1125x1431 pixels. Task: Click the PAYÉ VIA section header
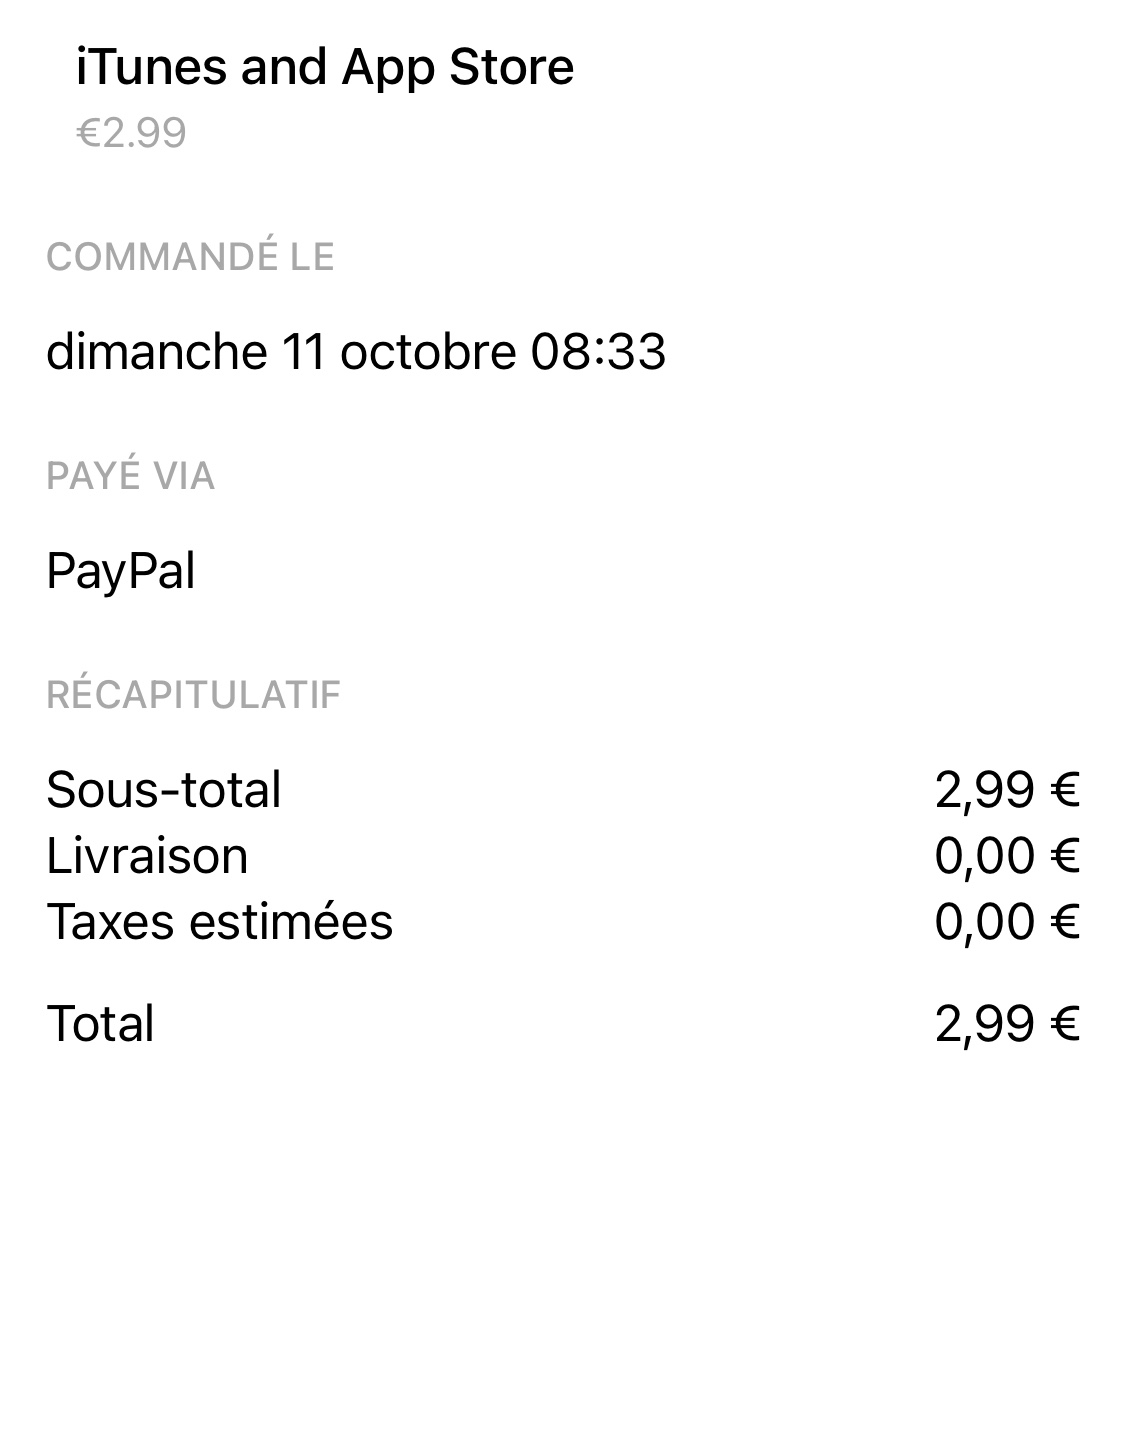click(130, 476)
